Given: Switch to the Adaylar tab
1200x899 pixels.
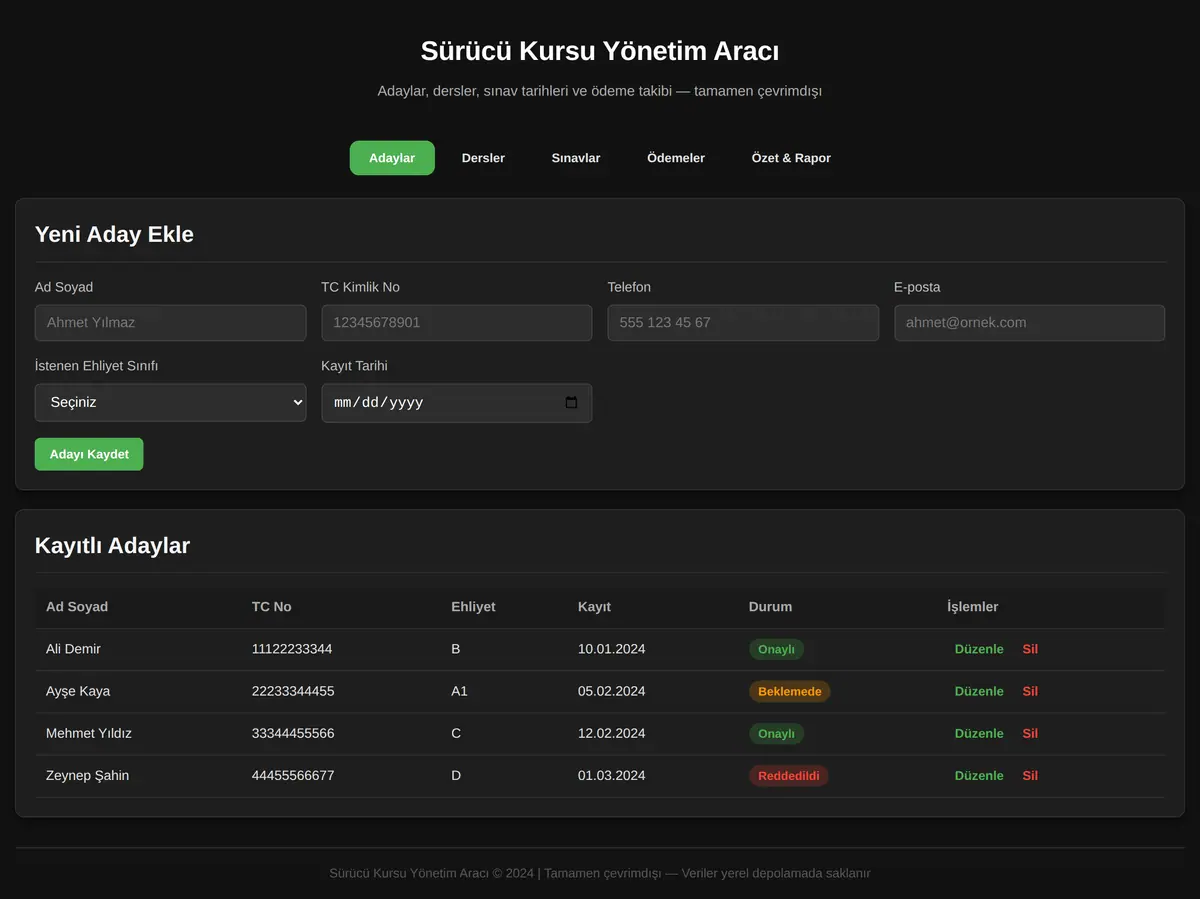Looking at the screenshot, I should 392,158.
